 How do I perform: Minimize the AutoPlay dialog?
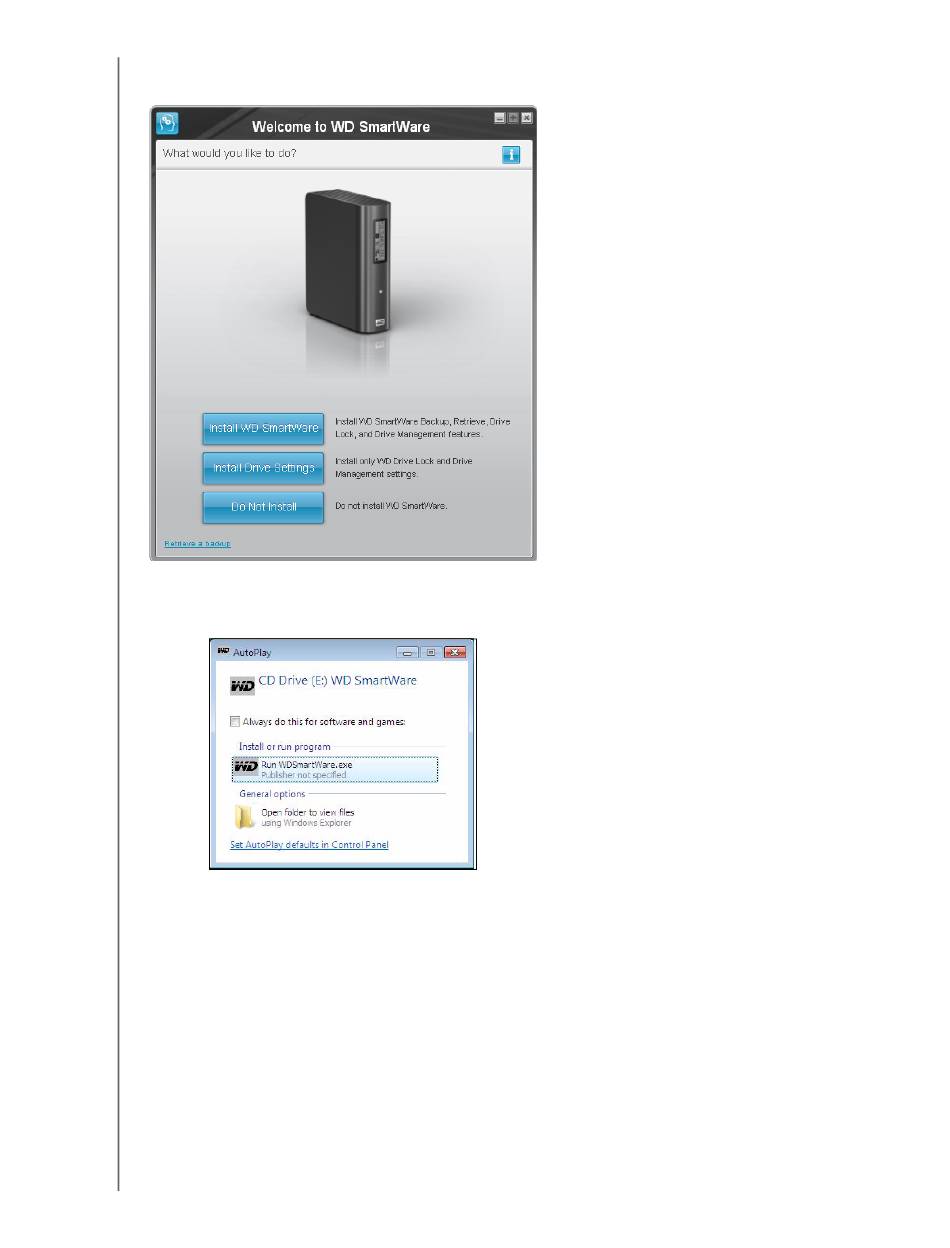(407, 652)
